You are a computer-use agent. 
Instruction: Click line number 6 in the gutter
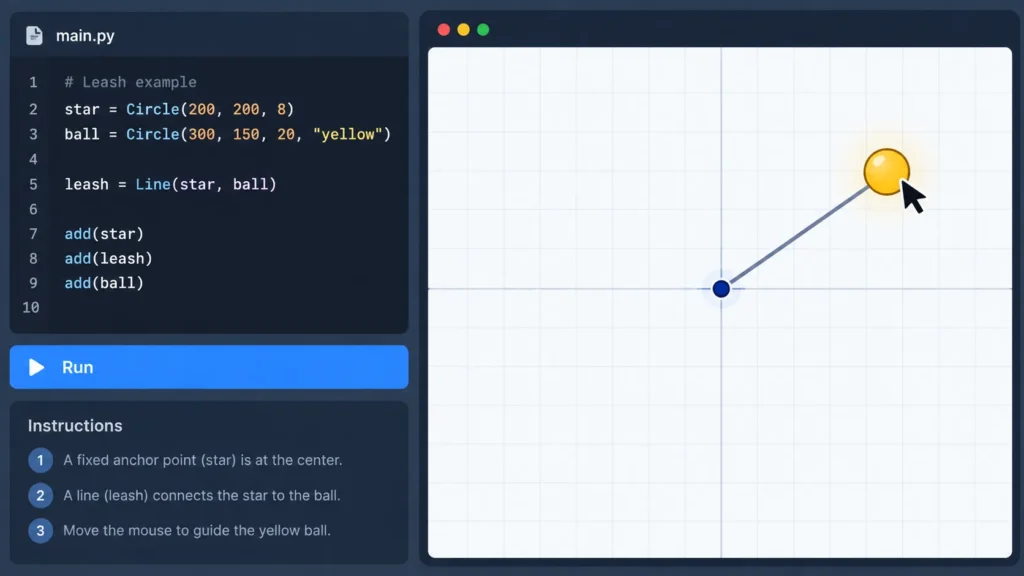(33, 209)
